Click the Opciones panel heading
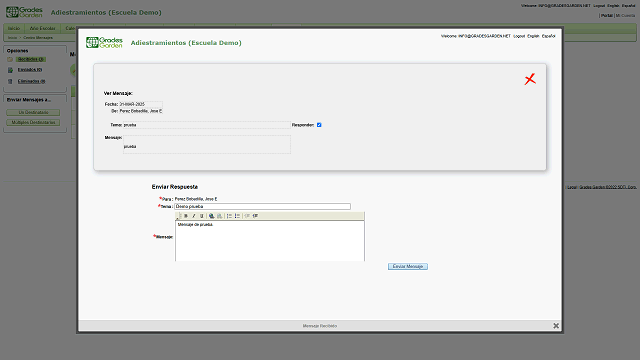This screenshot has height=360, width=640. pyautogui.click(x=18, y=51)
